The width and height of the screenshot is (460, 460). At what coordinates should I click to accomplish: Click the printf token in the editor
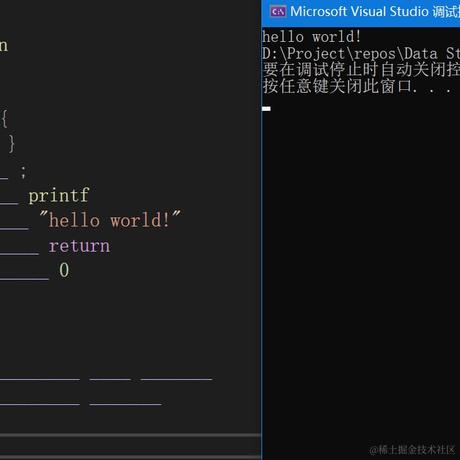pos(59,195)
